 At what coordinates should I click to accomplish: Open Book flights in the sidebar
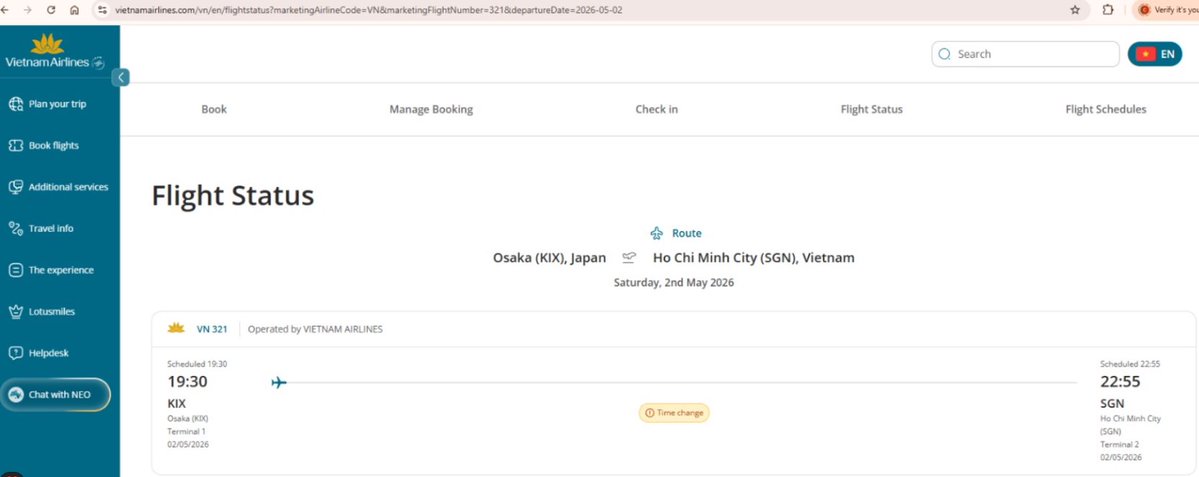coord(54,145)
